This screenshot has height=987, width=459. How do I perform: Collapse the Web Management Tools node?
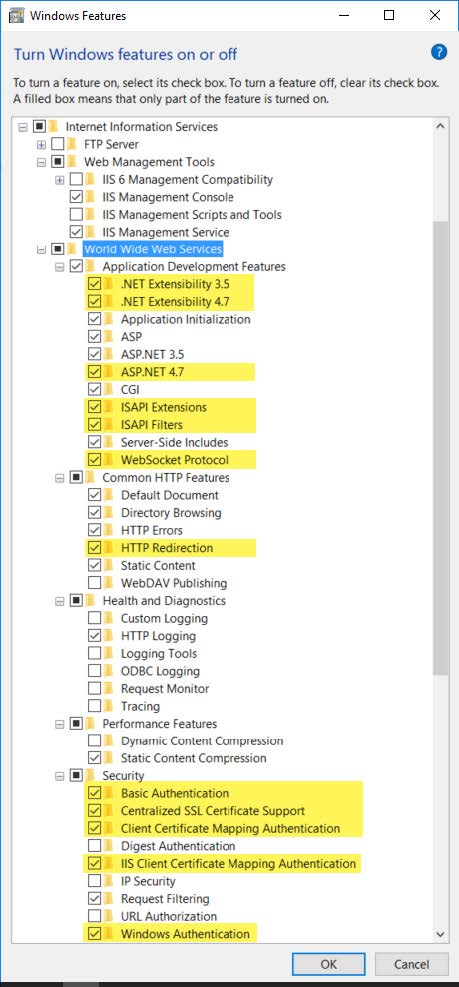(42, 162)
